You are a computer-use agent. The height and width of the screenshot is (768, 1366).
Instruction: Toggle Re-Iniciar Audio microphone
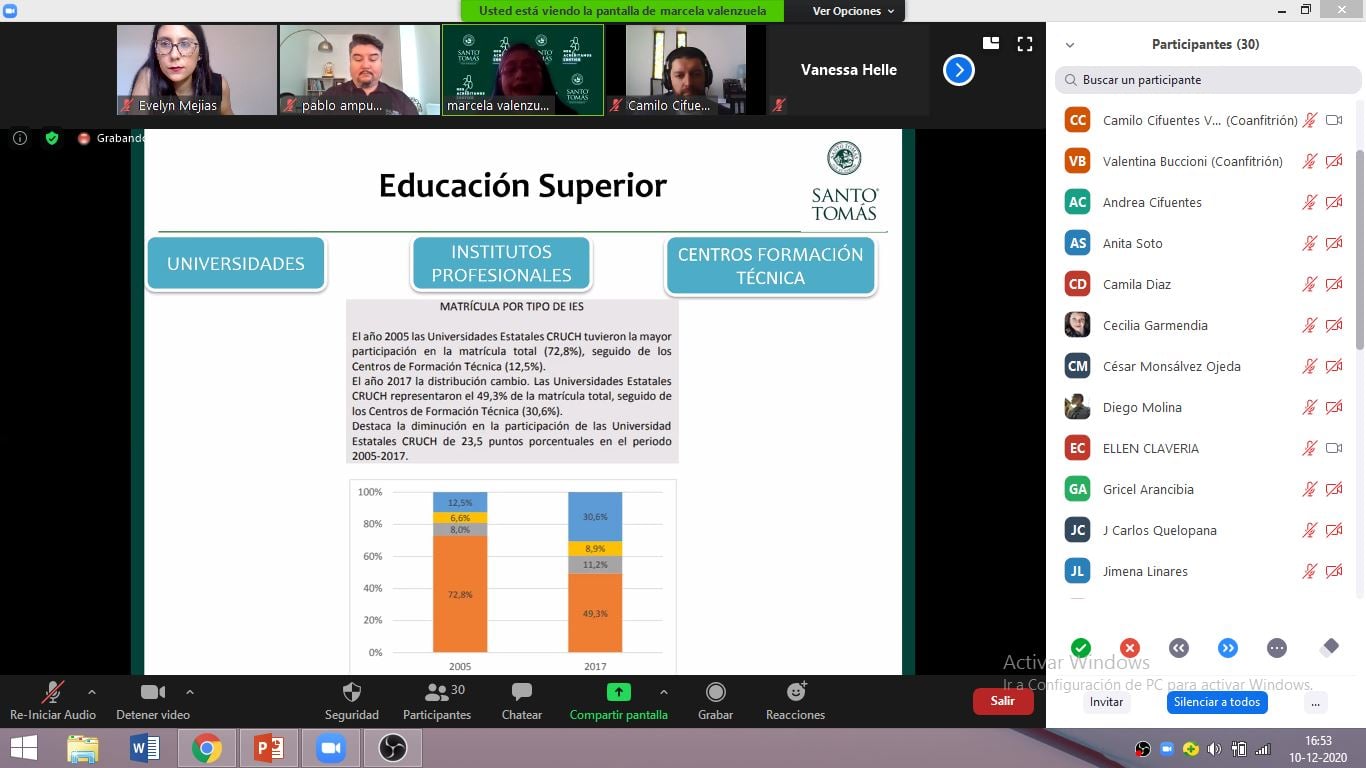(53, 692)
